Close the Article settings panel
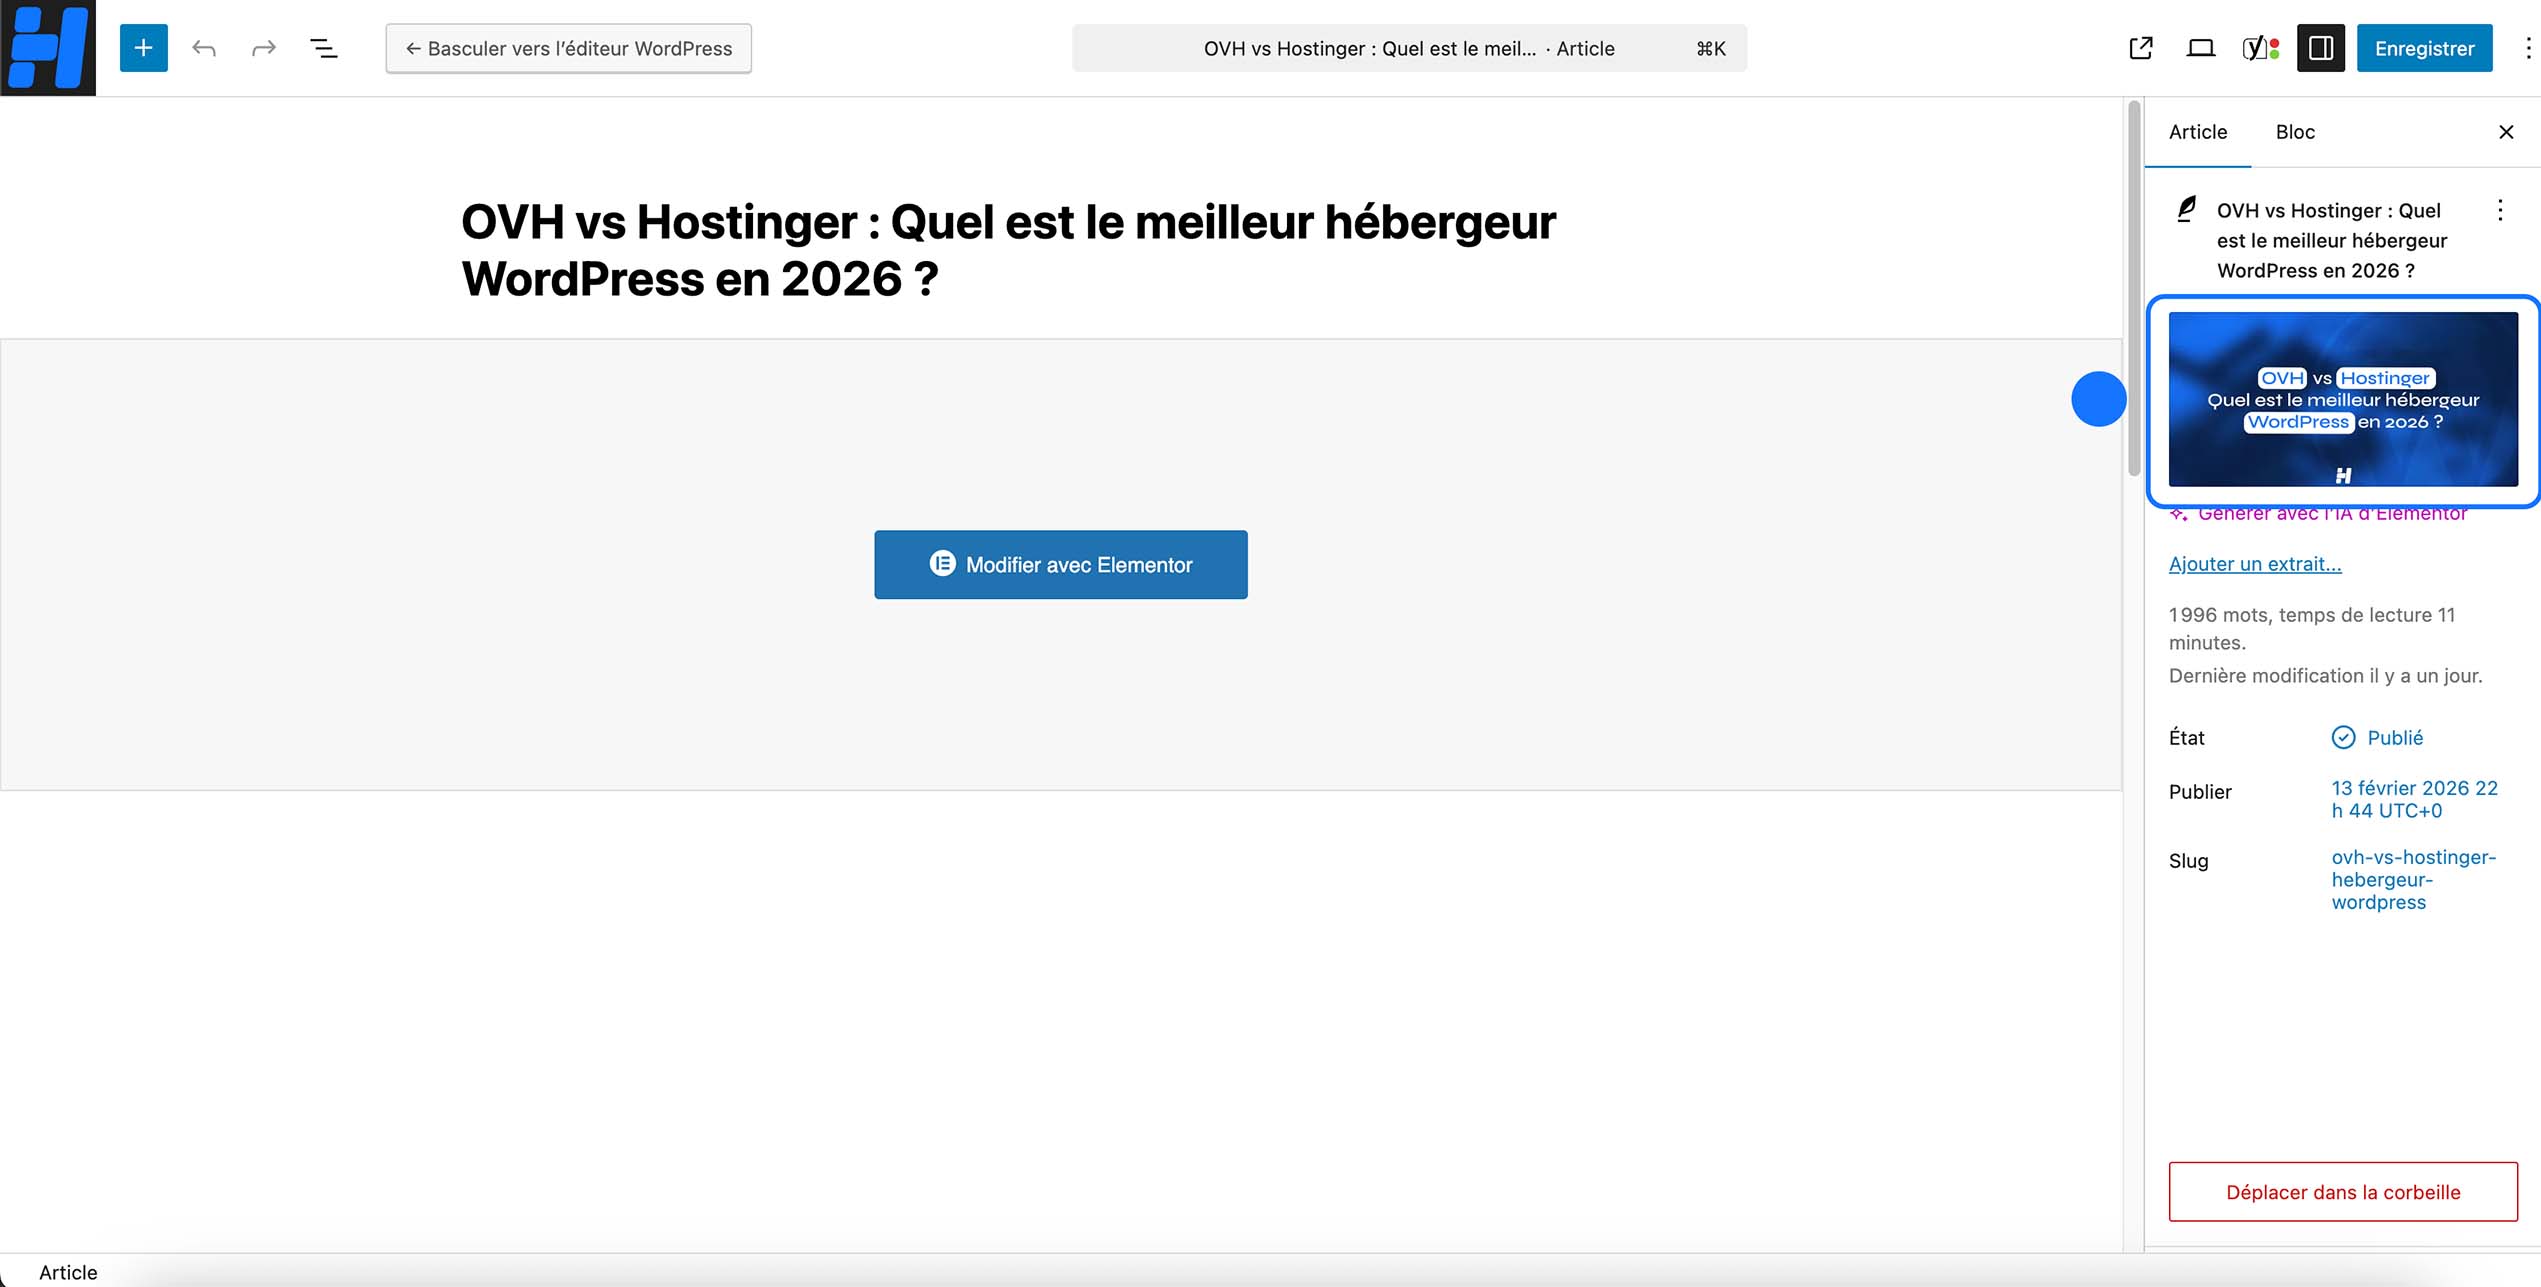This screenshot has height=1287, width=2541. point(2506,131)
